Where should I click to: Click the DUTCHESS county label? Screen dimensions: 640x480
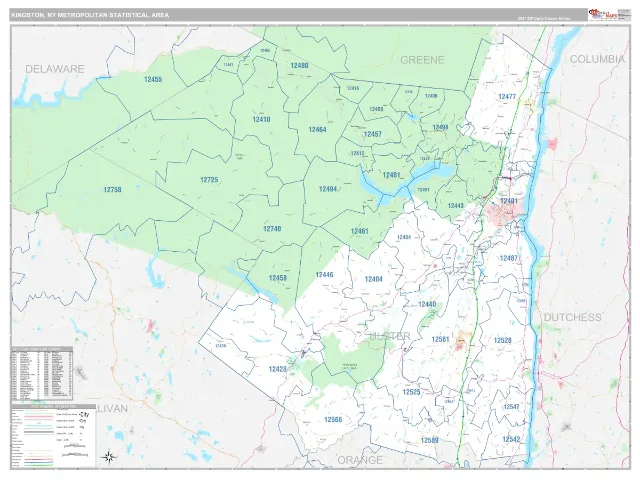click(573, 317)
